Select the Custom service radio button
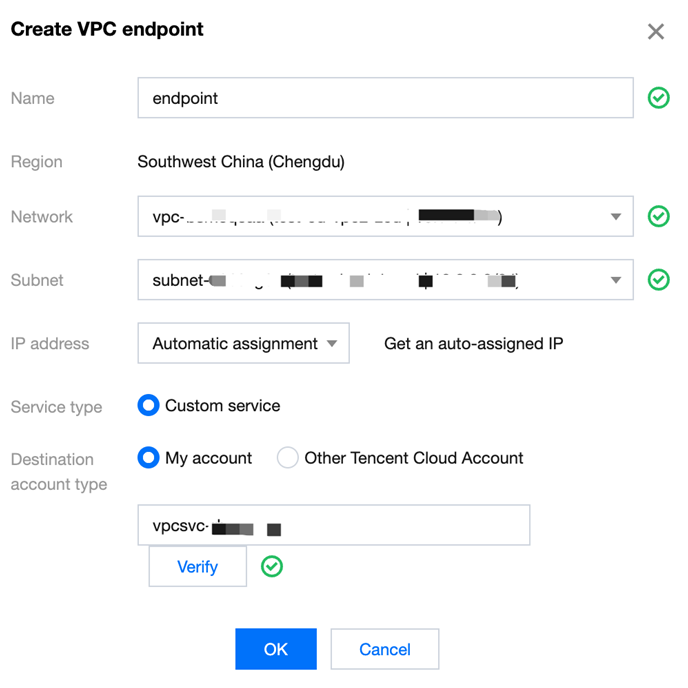 coord(149,406)
